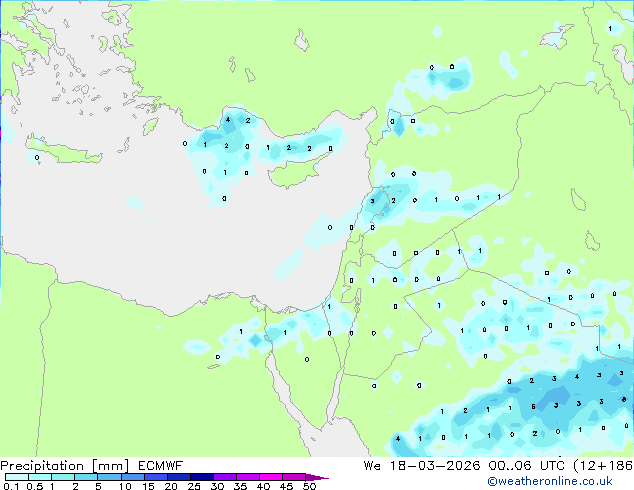Click the 0.5–1 mm legend color swatch
Image resolution: width=634 pixels, height=490 pixels.
(x=40, y=477)
